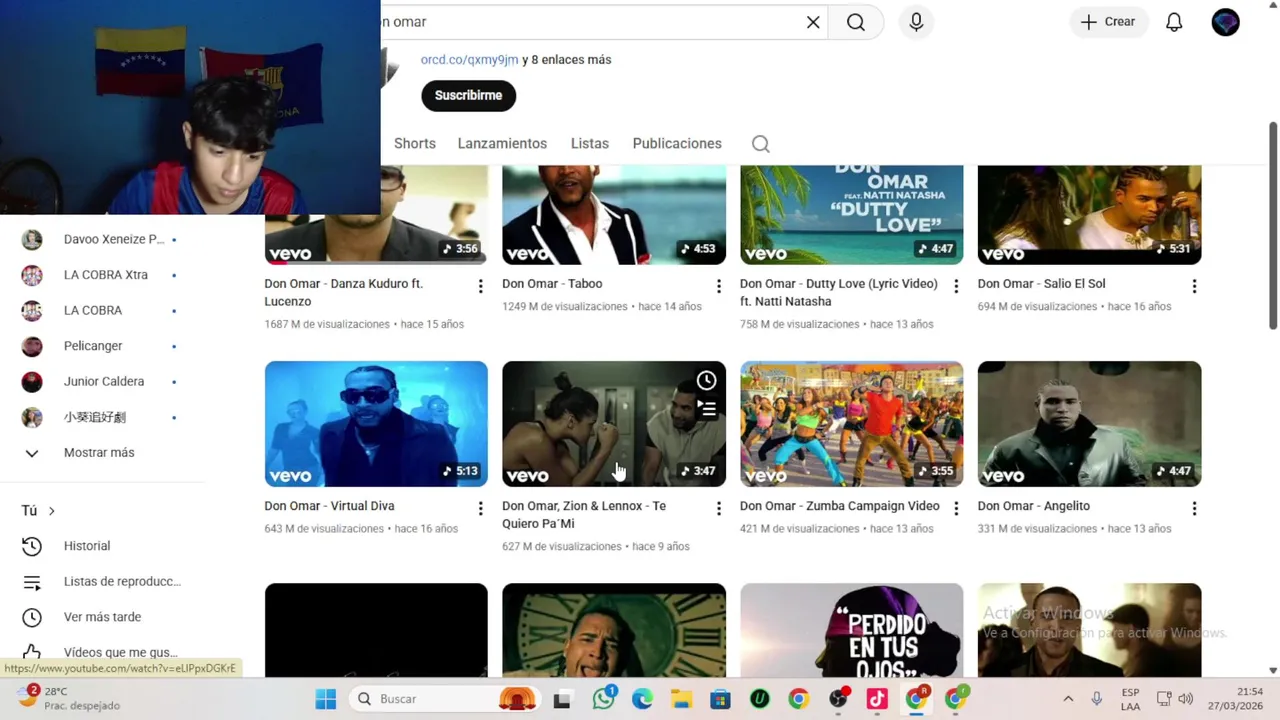Click the magnifier search button

click(856, 22)
